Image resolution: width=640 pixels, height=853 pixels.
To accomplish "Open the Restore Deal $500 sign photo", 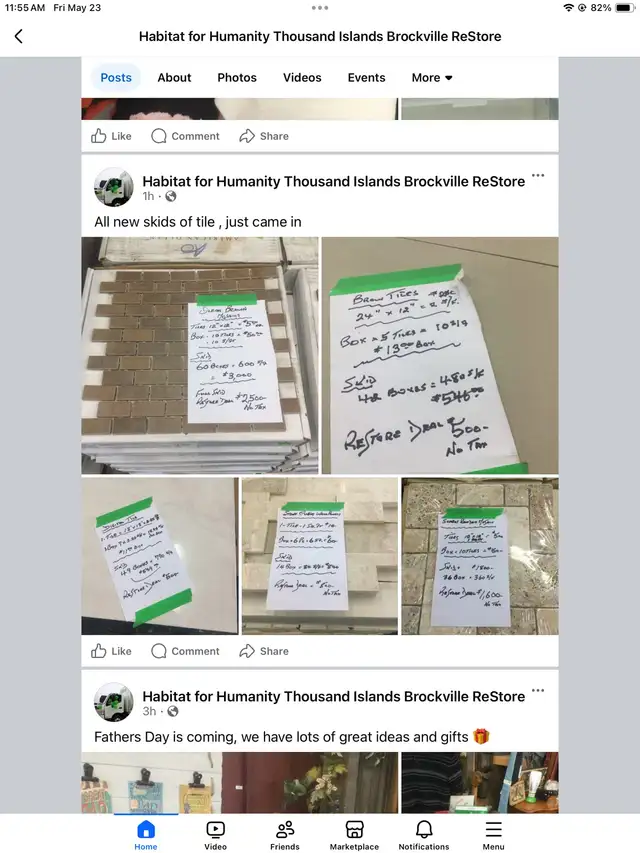I will click(x=440, y=355).
